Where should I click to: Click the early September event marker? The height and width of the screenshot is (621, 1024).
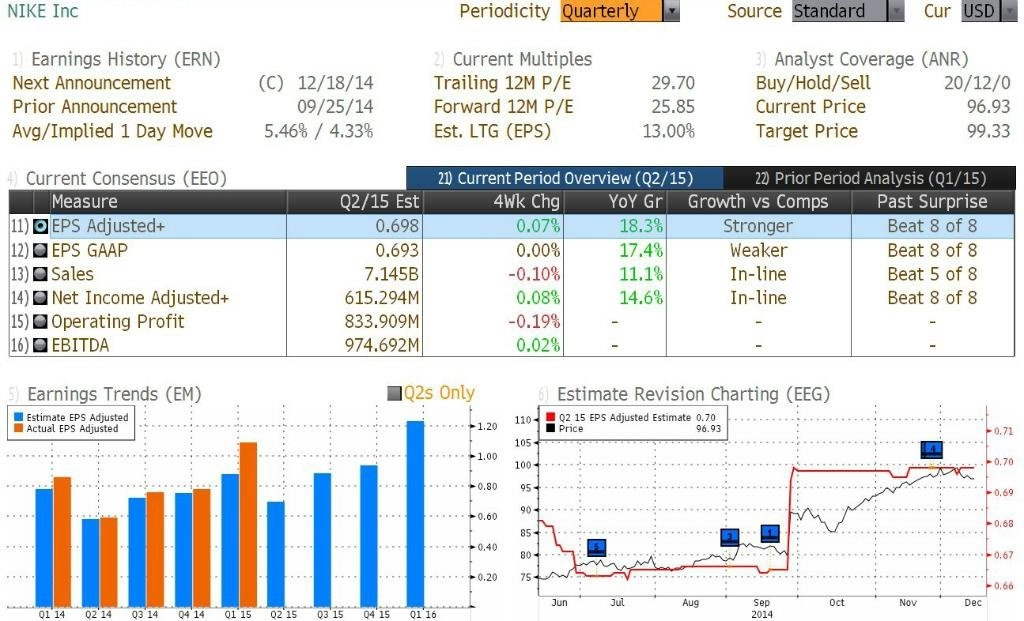click(x=729, y=537)
